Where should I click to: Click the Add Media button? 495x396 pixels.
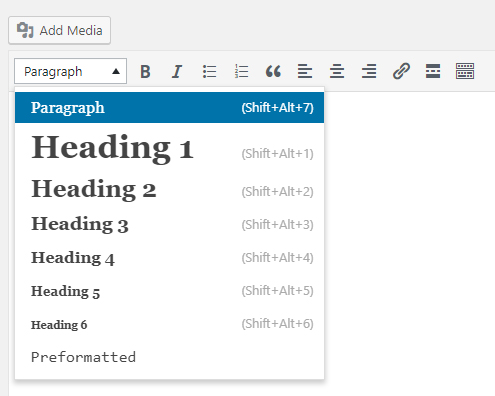59,30
